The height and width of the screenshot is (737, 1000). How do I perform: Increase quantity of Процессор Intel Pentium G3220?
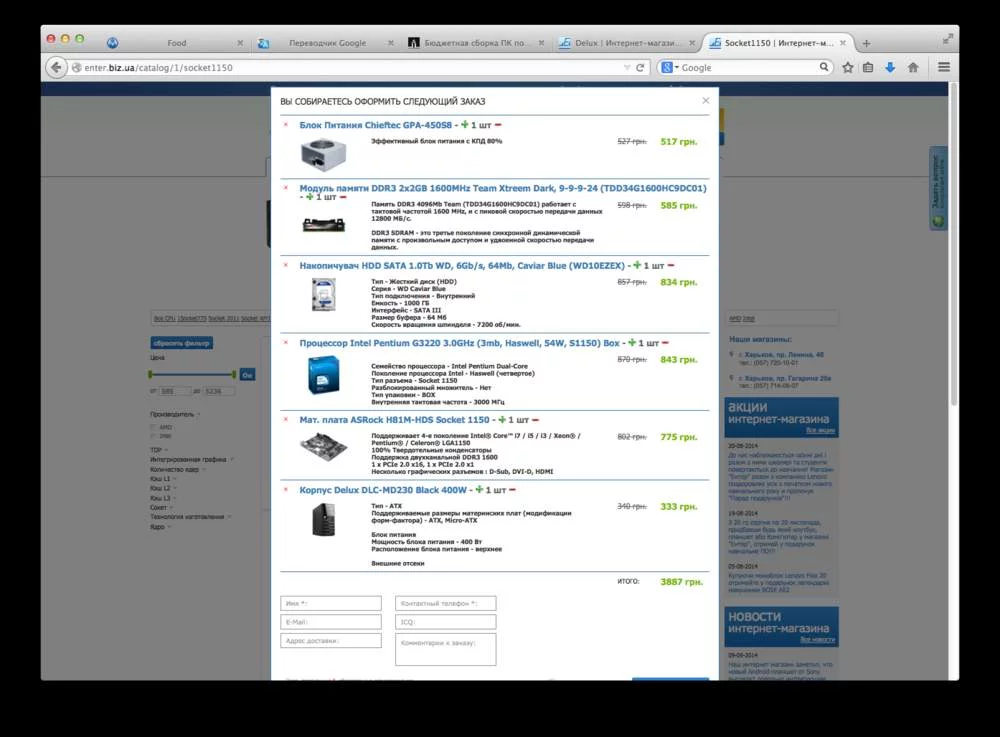[x=632, y=342]
